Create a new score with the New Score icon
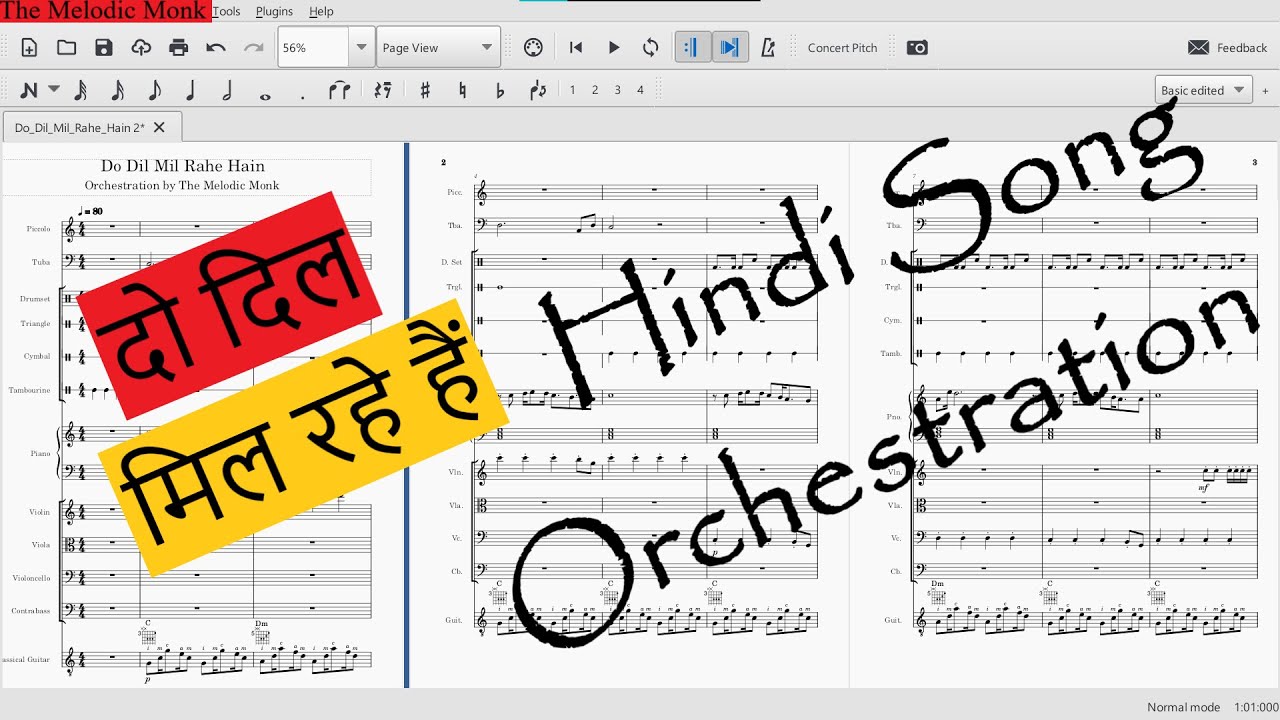Viewport: 1280px width, 720px height. 29,48
